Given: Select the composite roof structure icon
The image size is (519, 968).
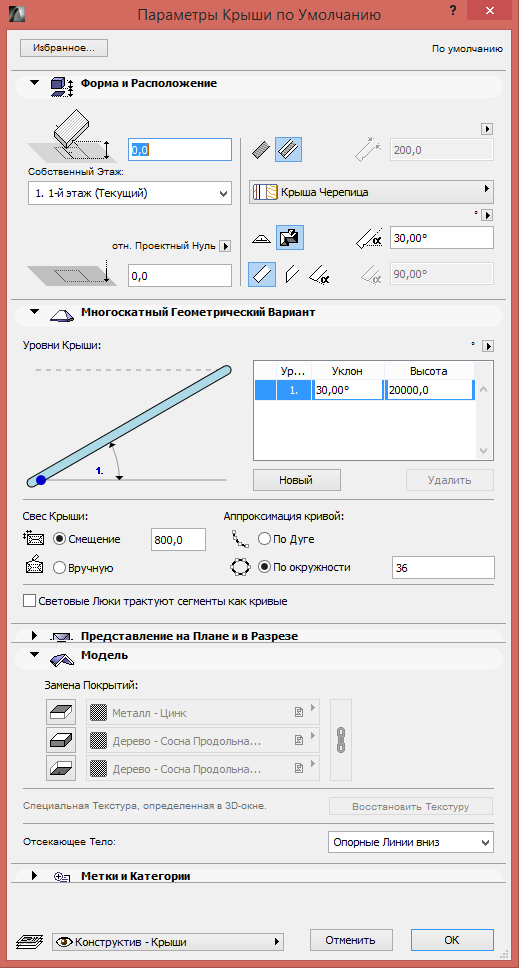Looking at the screenshot, I should tap(288, 150).
